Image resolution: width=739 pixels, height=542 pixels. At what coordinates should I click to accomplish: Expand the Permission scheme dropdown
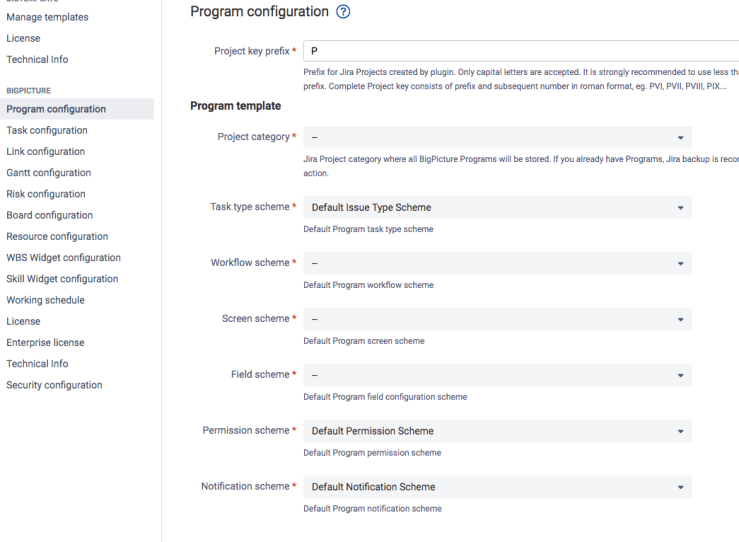[496, 431]
